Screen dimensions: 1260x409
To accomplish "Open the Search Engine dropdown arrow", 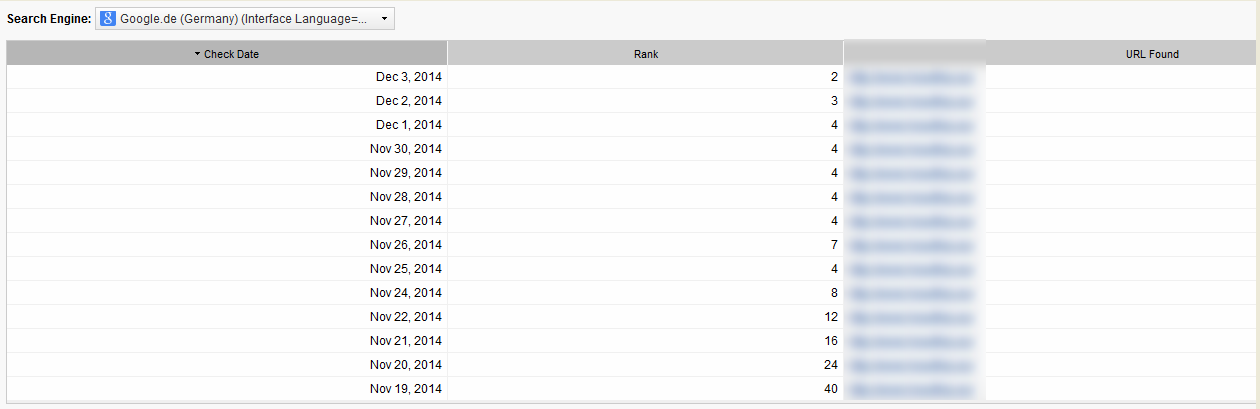I will 384,19.
